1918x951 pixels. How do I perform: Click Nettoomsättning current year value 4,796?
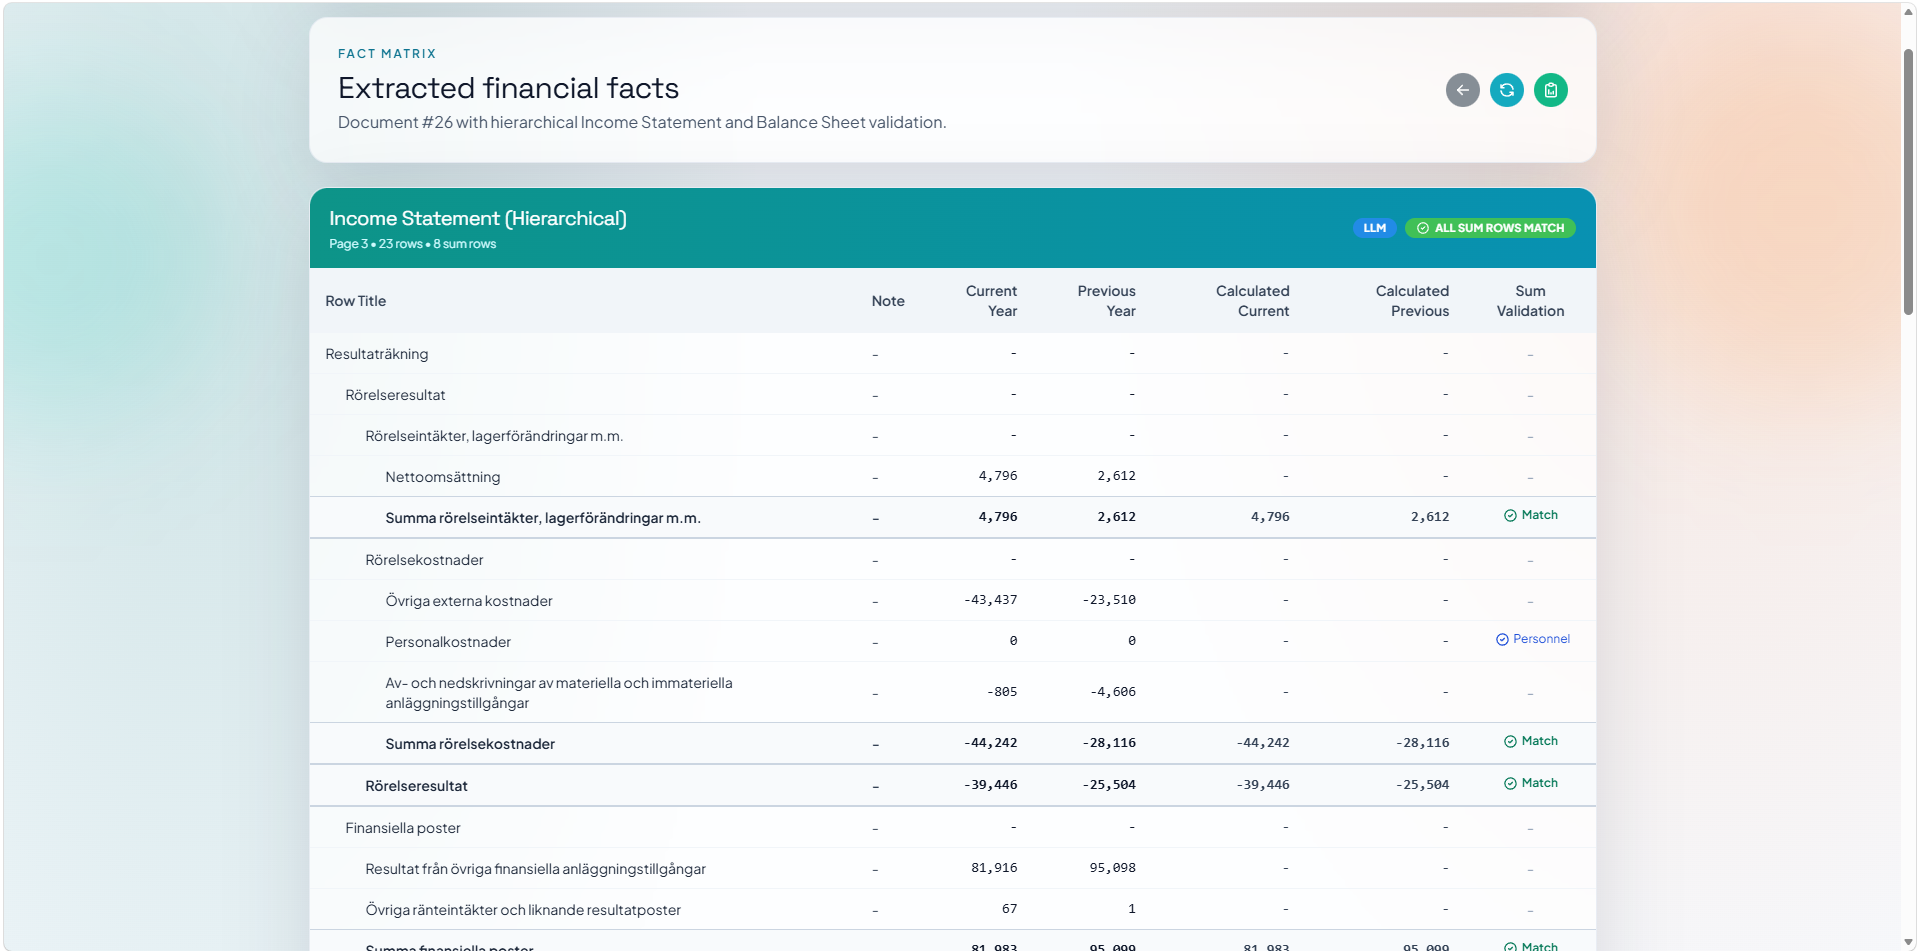coord(997,476)
